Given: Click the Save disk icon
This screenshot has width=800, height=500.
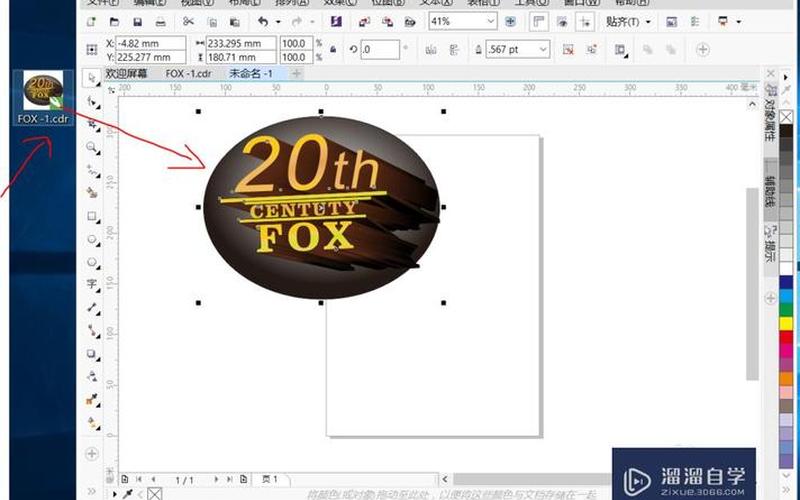Looking at the screenshot, I should click(x=136, y=21).
